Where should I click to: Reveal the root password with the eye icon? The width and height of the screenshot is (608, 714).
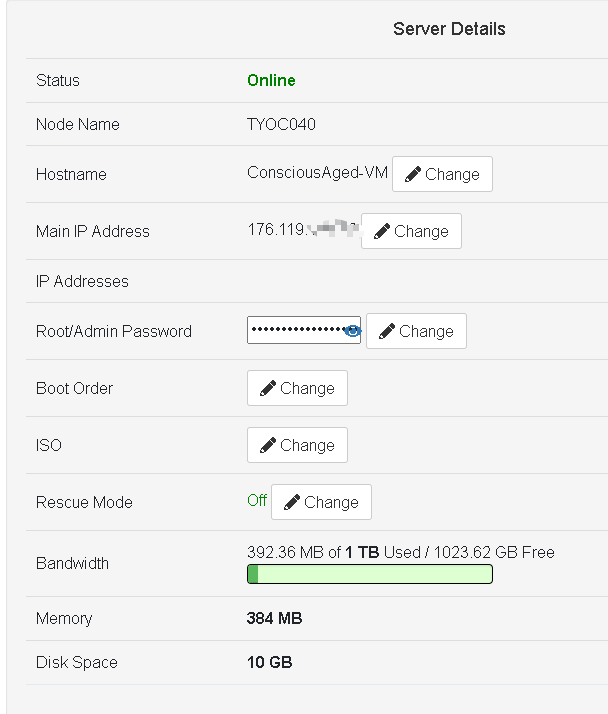tap(351, 331)
